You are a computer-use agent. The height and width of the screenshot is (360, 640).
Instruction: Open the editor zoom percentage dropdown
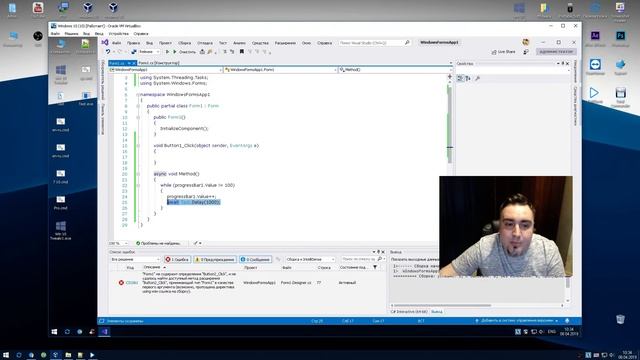(118, 243)
